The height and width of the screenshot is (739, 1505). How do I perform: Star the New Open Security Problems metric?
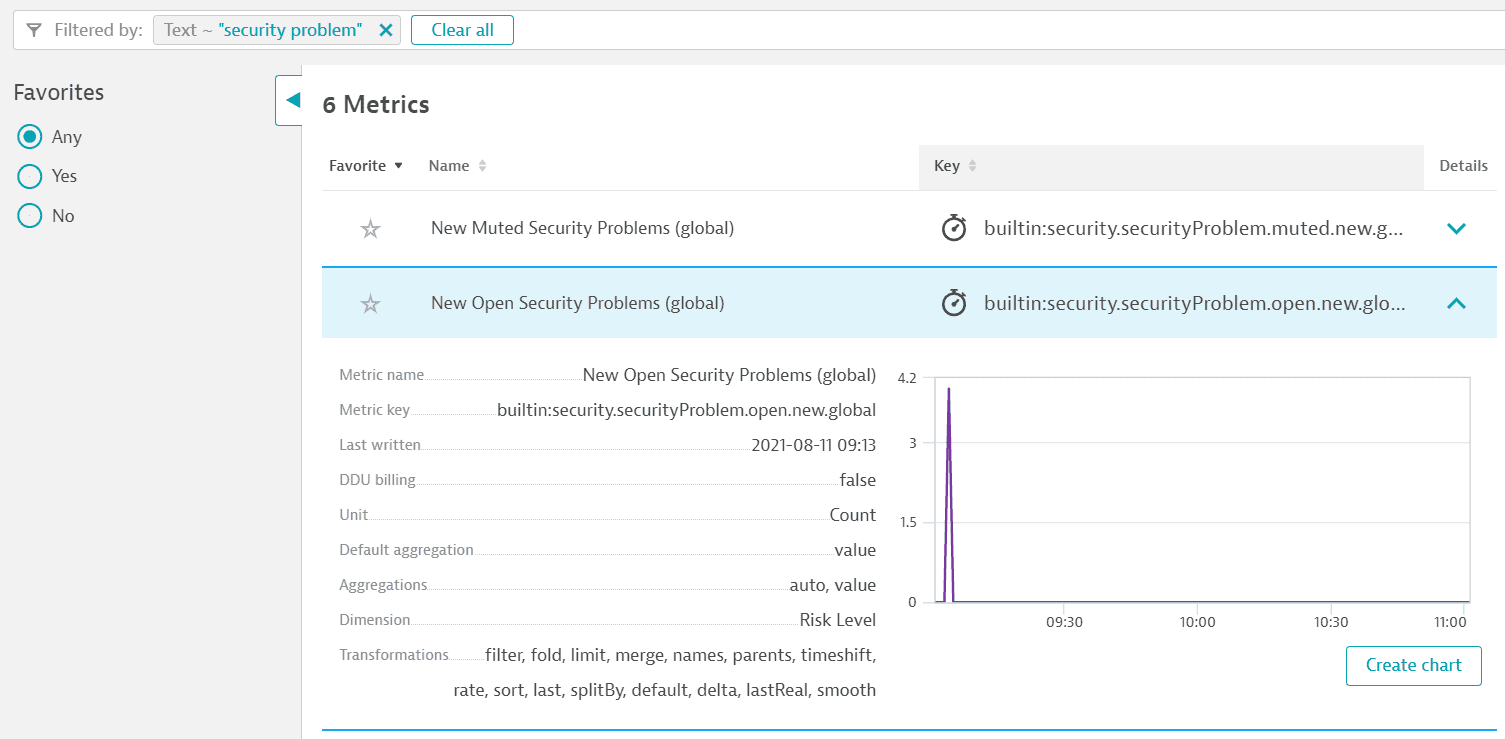370,304
